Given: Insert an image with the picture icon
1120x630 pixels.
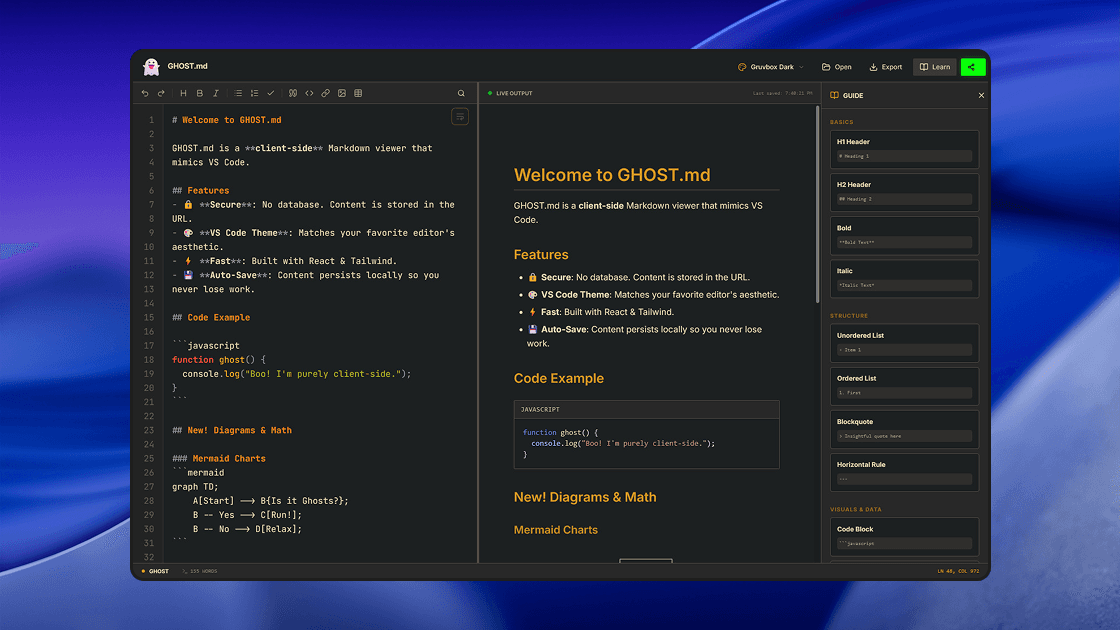Looking at the screenshot, I should [342, 94].
